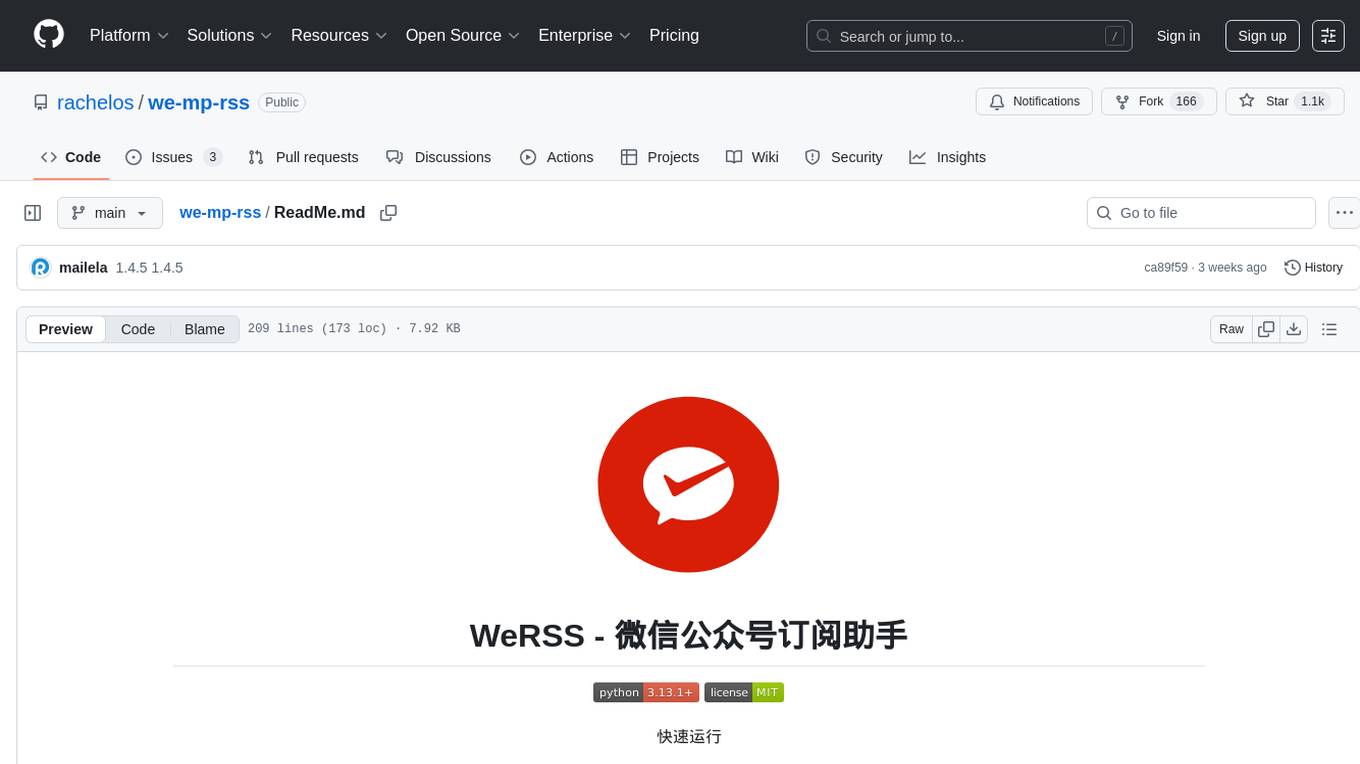
Task: View the file History
Action: click(1313, 268)
